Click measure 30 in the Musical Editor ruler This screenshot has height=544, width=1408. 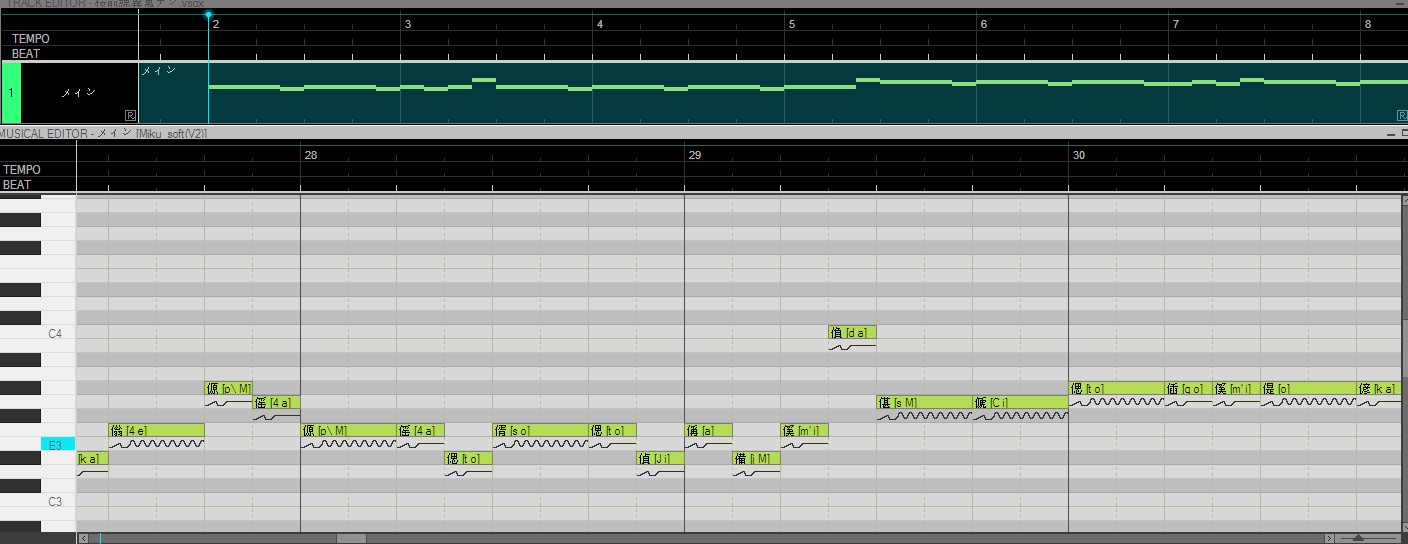[x=1079, y=155]
